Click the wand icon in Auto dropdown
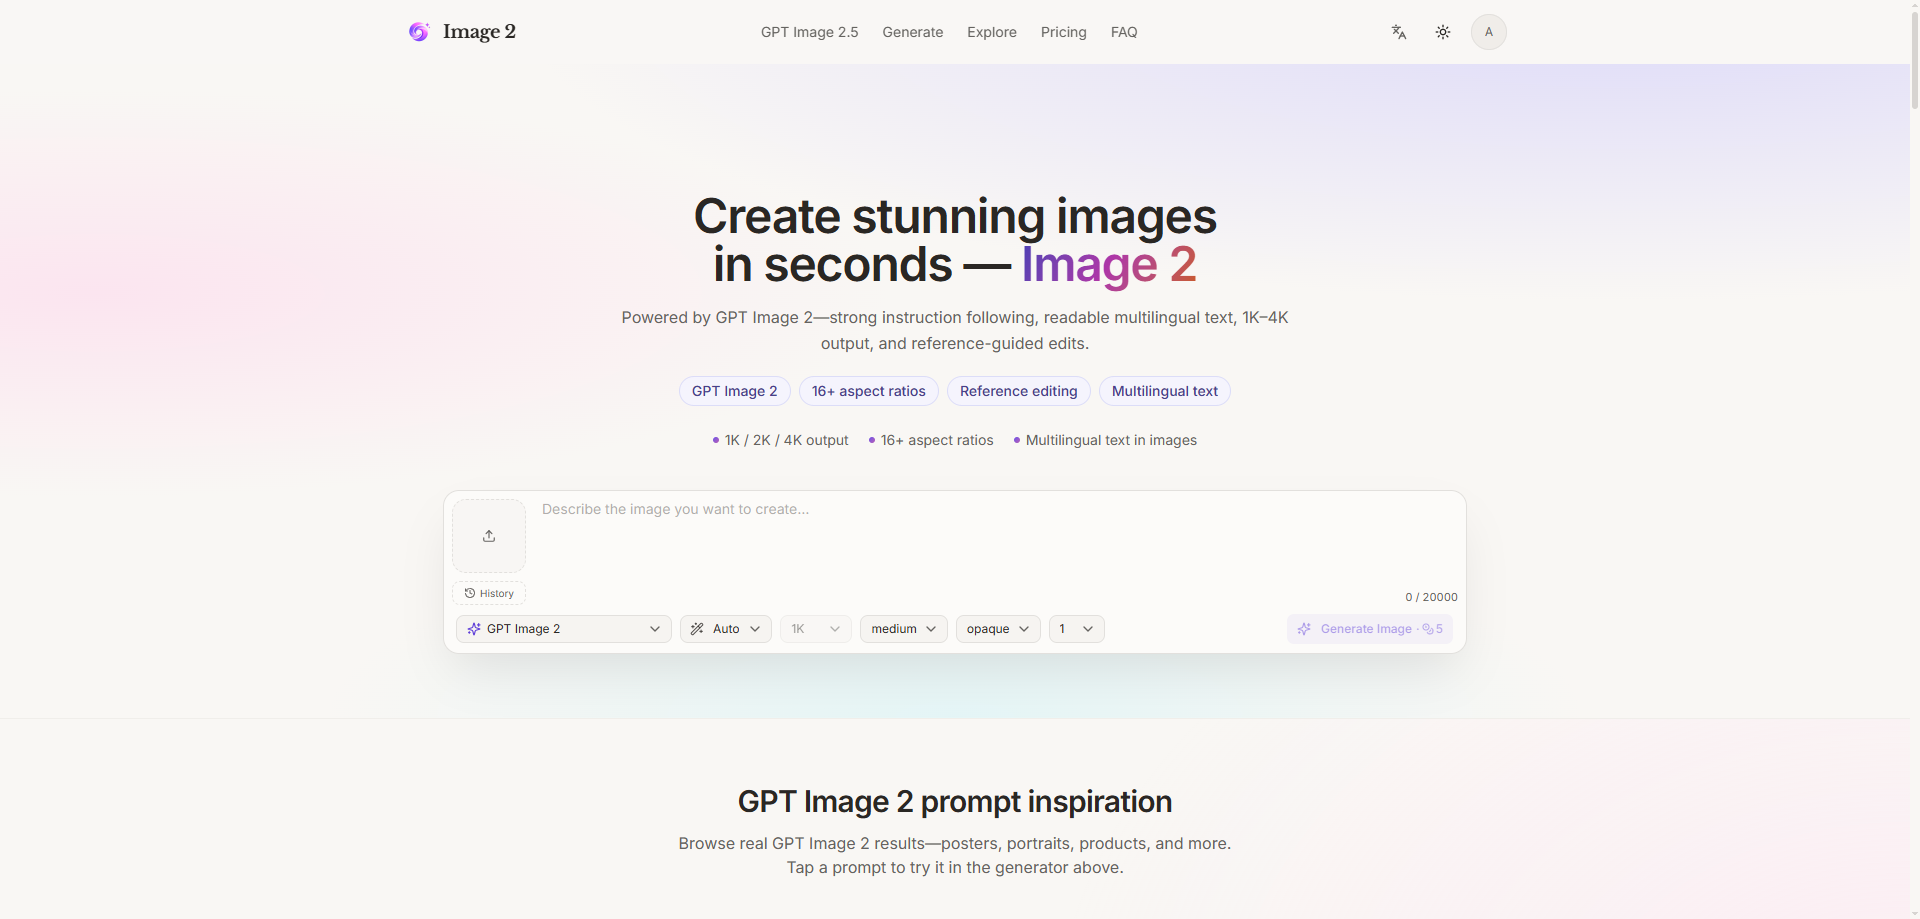The width and height of the screenshot is (1920, 919). tap(697, 629)
